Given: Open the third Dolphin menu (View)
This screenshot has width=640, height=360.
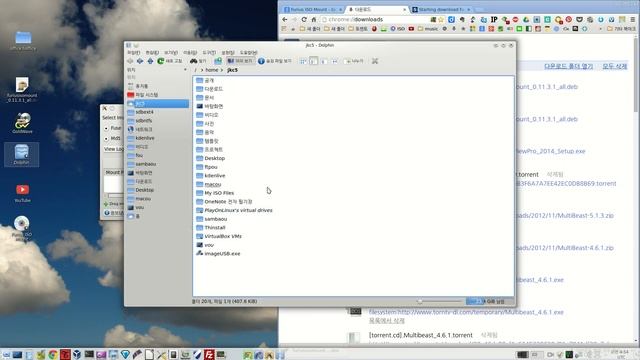Looking at the screenshot, I should click(171, 53).
